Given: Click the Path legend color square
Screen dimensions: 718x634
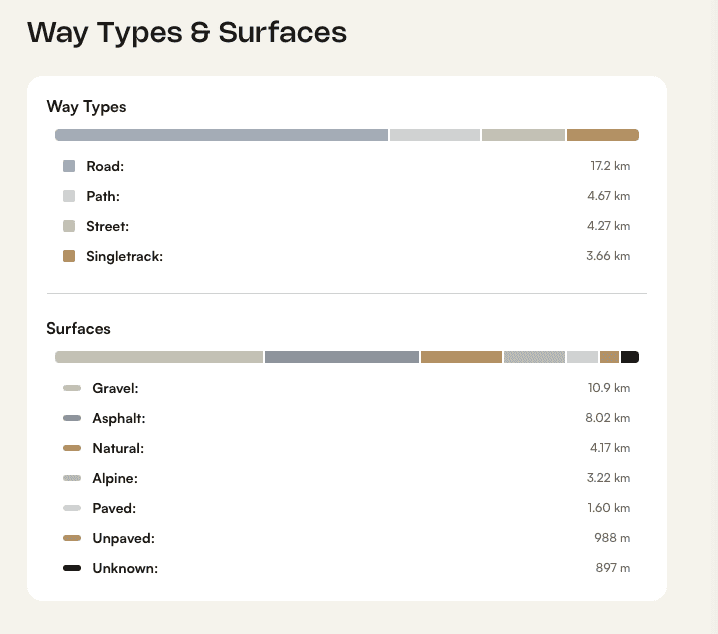Looking at the screenshot, I should pyautogui.click(x=69, y=196).
